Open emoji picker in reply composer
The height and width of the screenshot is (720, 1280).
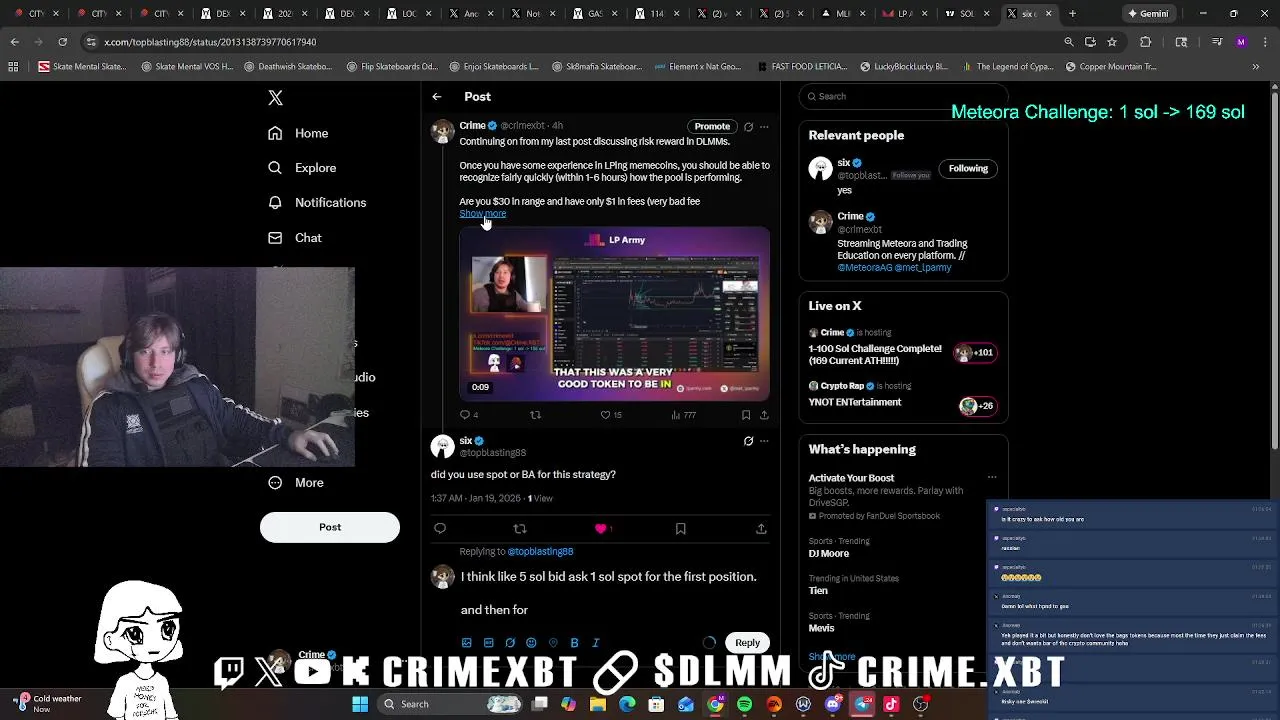tap(531, 643)
